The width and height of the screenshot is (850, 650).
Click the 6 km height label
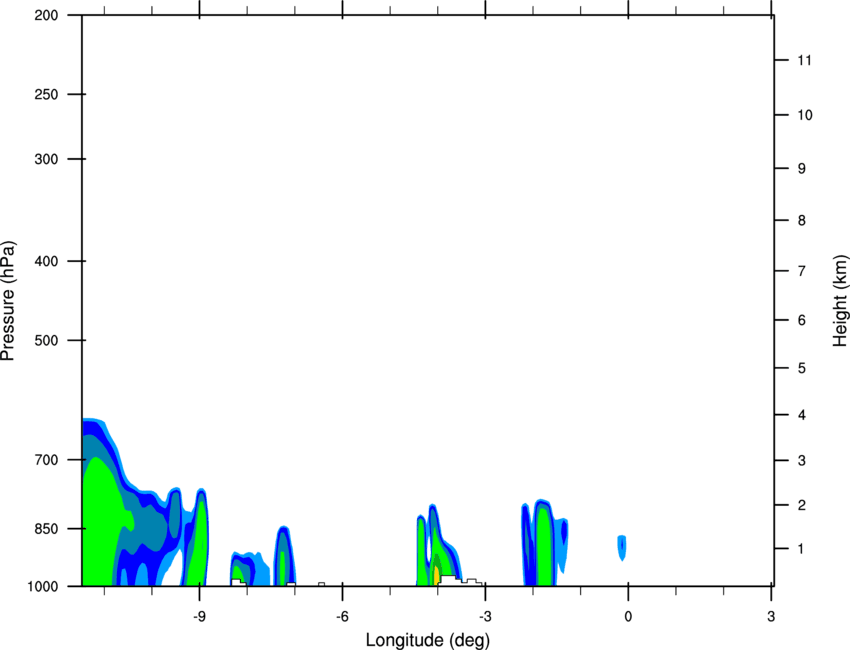802,320
